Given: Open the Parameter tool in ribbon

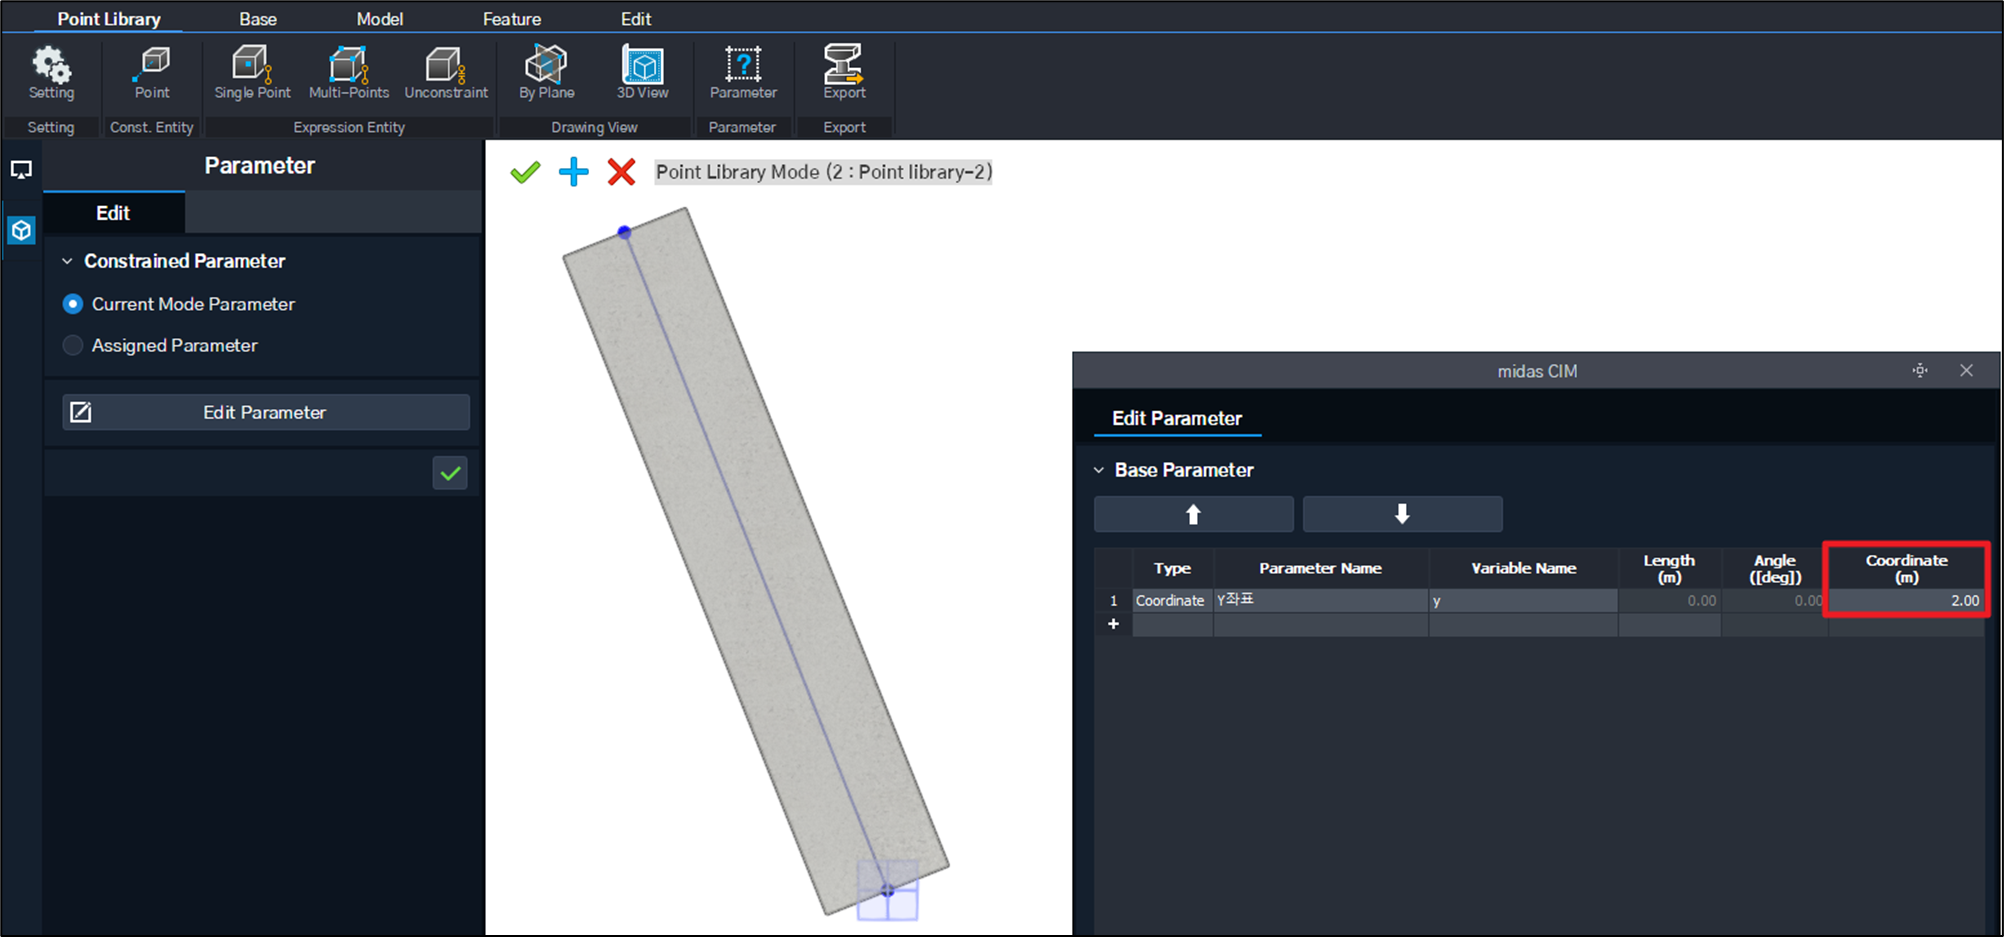Looking at the screenshot, I should (x=743, y=73).
